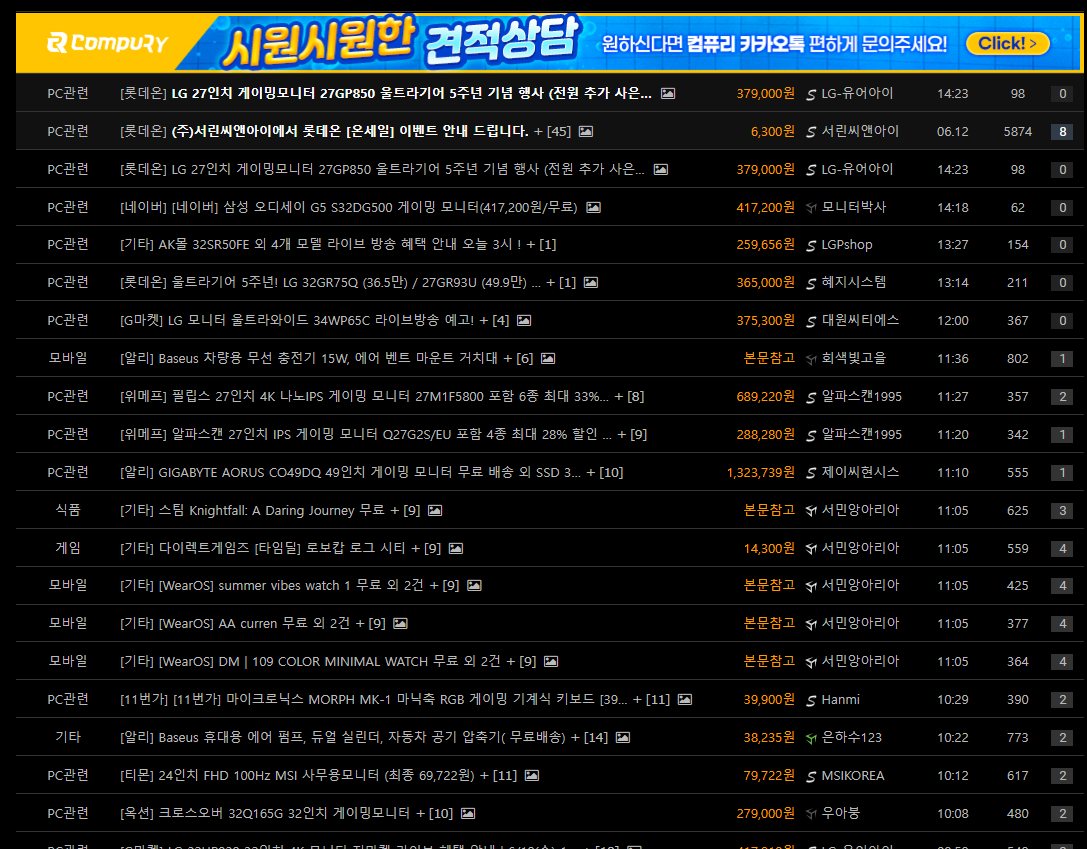Open the GIGABYTE AORUS CO49DQ monitor post
This screenshot has width=1087, height=849.
[x=369, y=472]
